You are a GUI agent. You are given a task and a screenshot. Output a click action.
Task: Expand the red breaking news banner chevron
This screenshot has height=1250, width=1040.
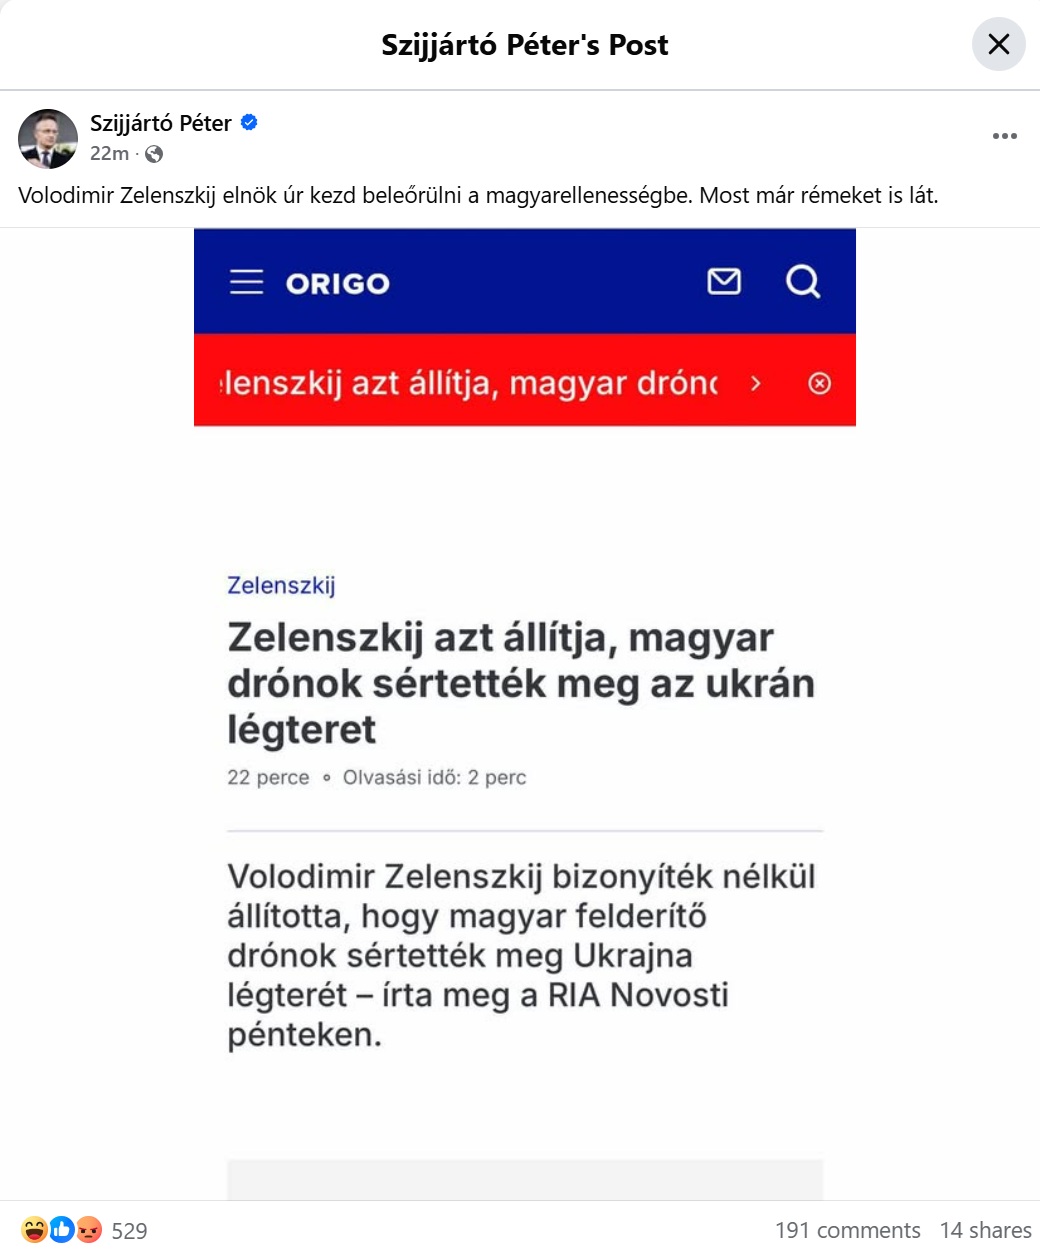(x=756, y=383)
